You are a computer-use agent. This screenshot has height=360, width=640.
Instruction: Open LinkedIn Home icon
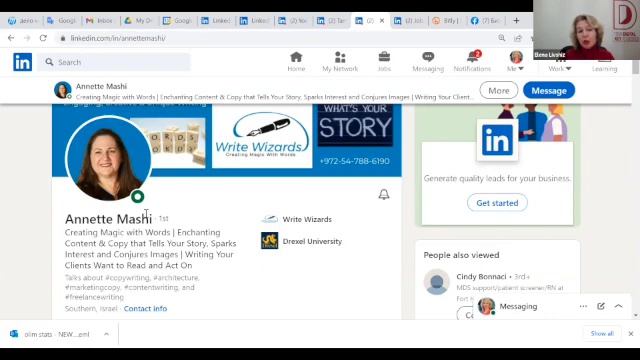click(296, 62)
